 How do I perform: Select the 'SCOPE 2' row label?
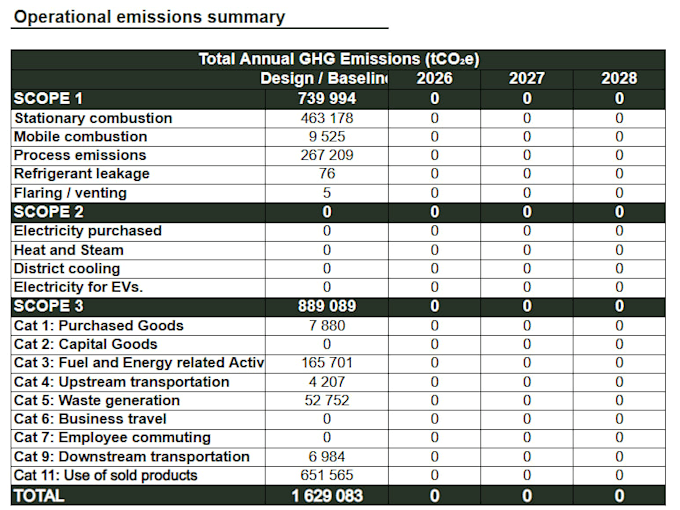(x=48, y=212)
